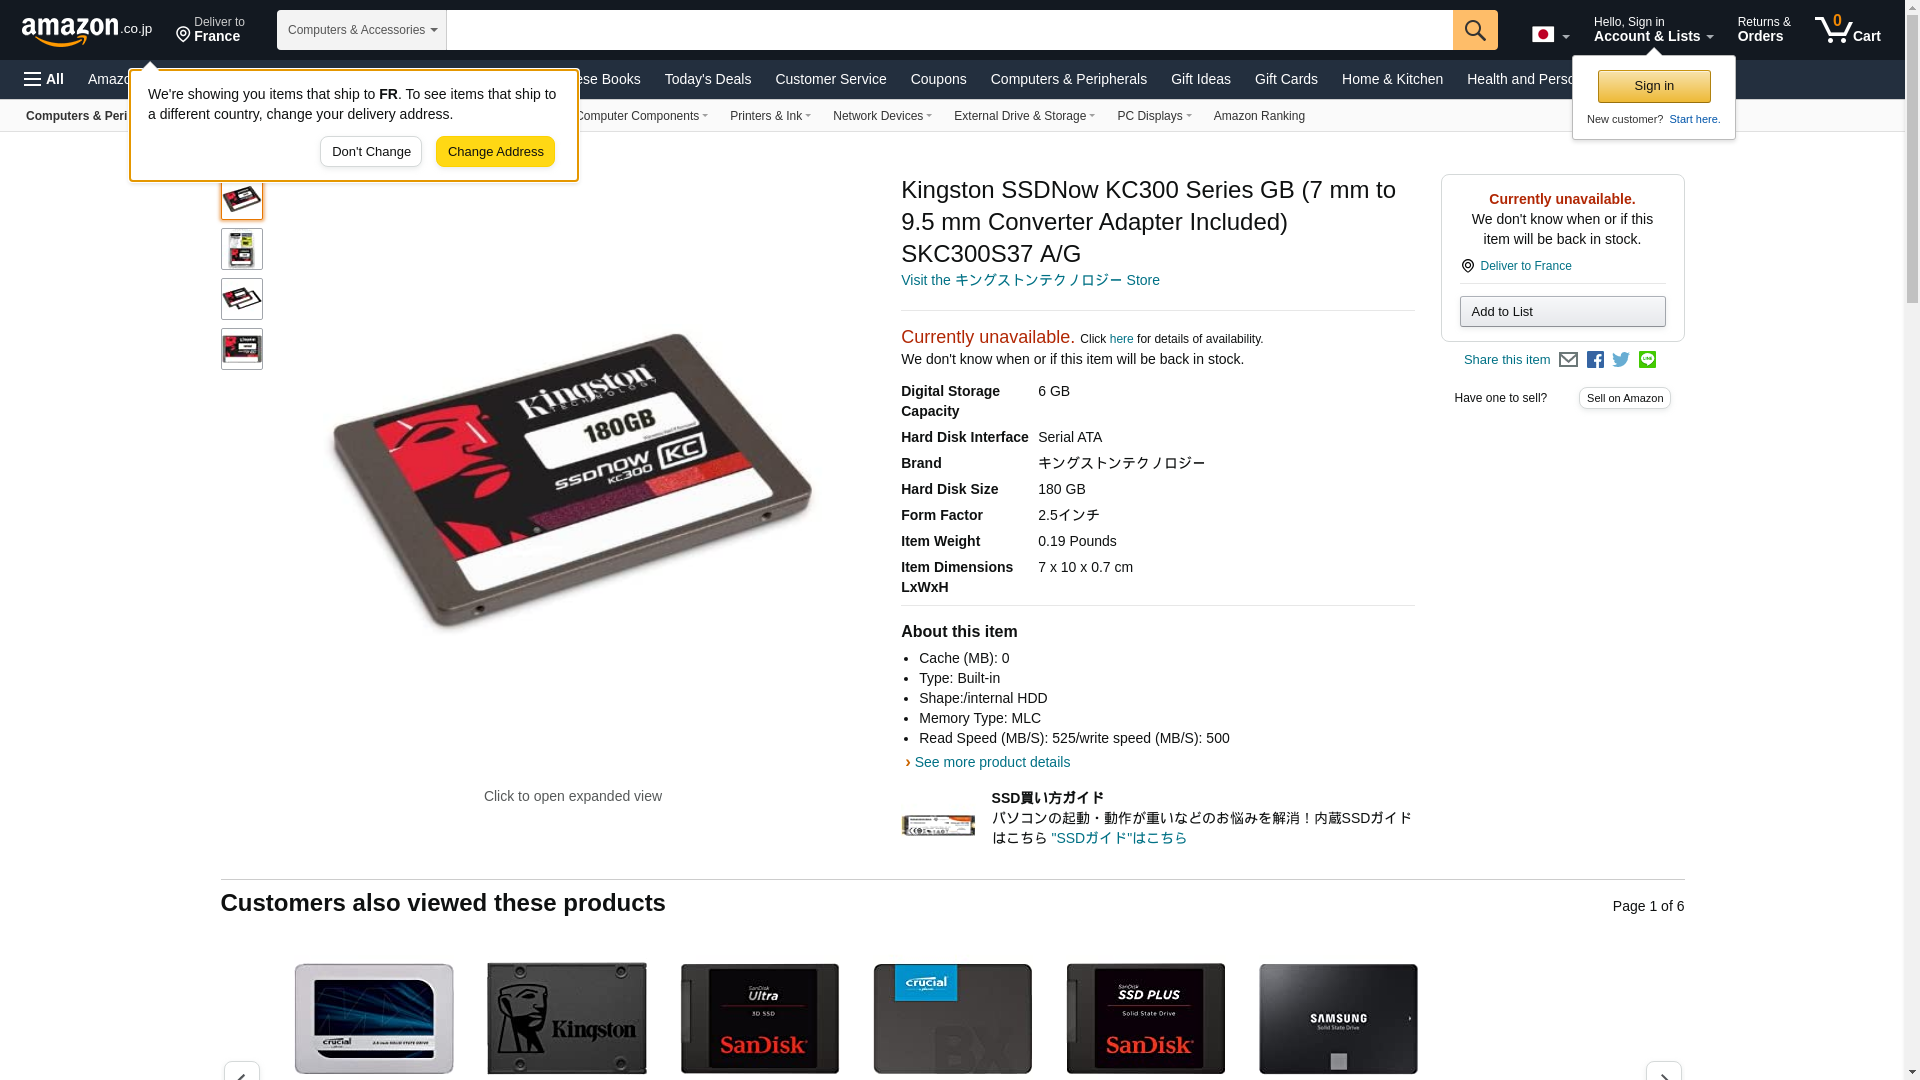Viewport: 1920px width, 1080px height.
Task: Open Today's Deals in navigation bar
Action: (x=708, y=79)
